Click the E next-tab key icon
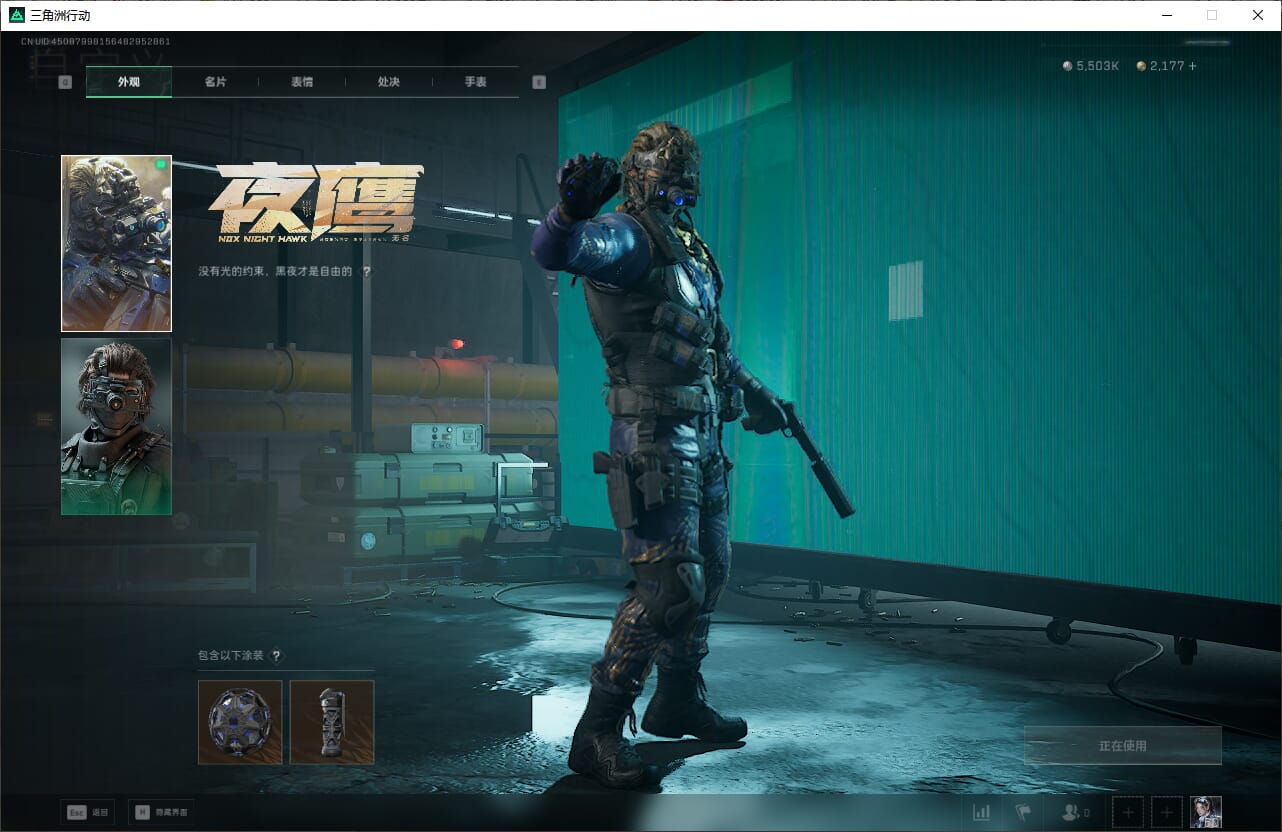The image size is (1282, 832). (x=539, y=82)
